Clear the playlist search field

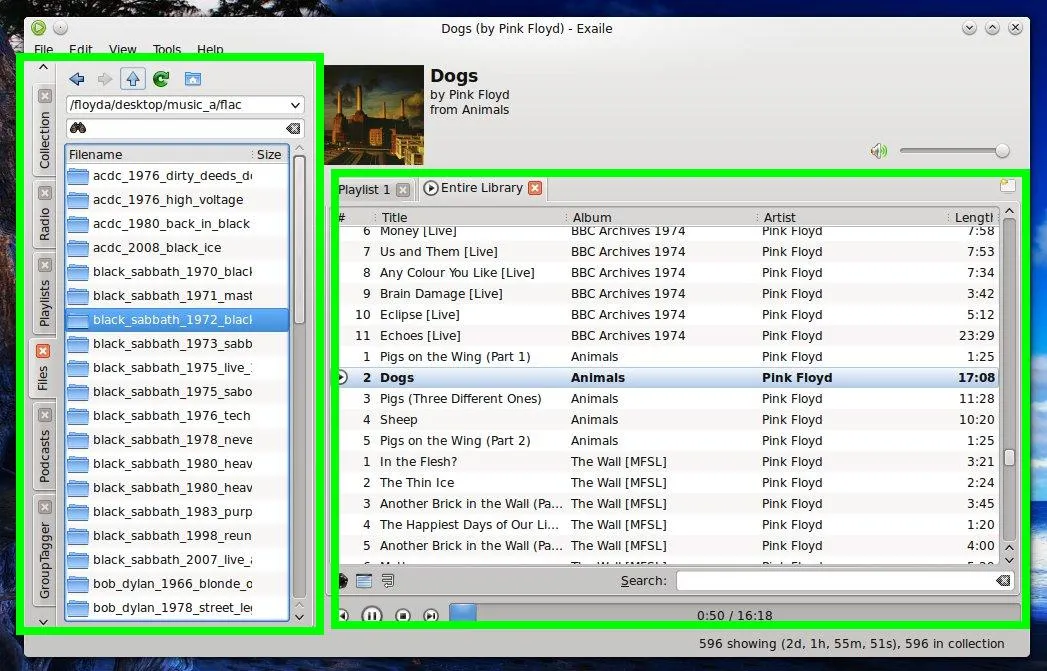[1003, 581]
